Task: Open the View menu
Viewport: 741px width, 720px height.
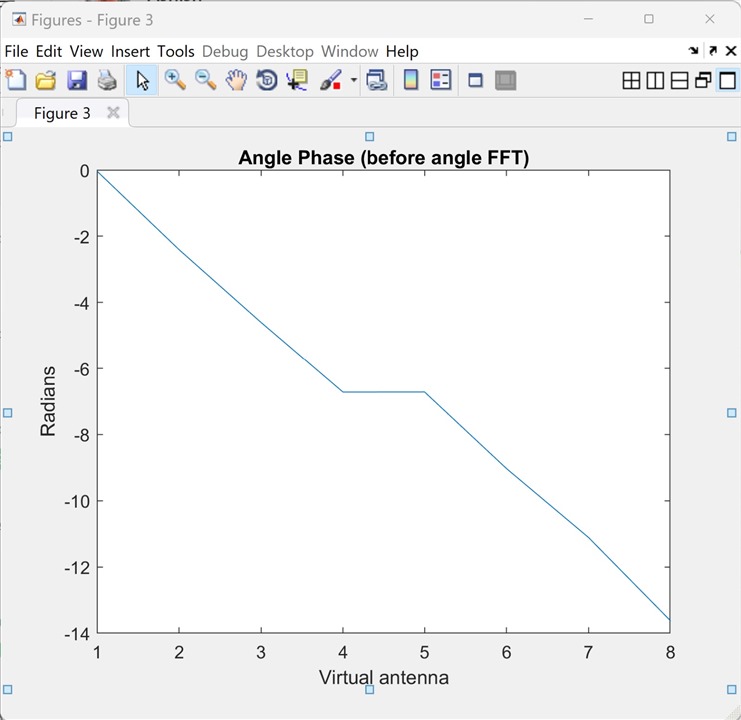Action: pos(86,51)
